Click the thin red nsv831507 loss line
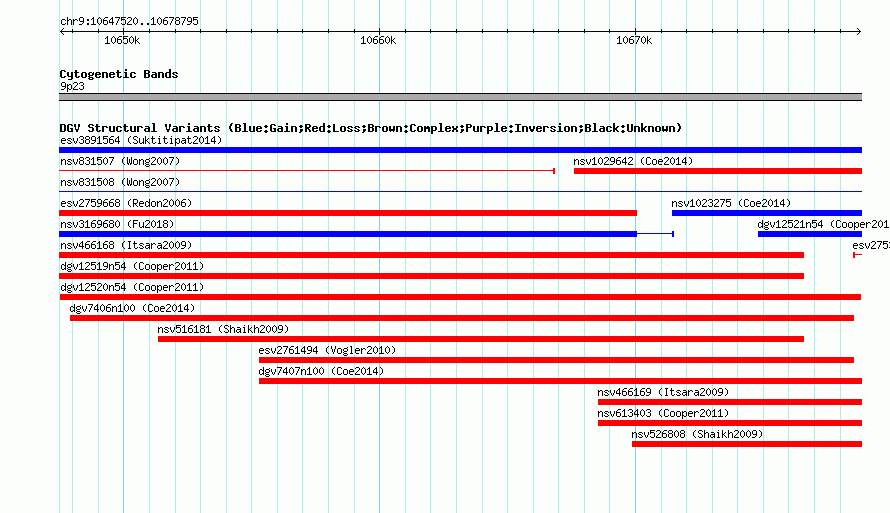Image resolution: width=890 pixels, height=513 pixels. click(307, 171)
